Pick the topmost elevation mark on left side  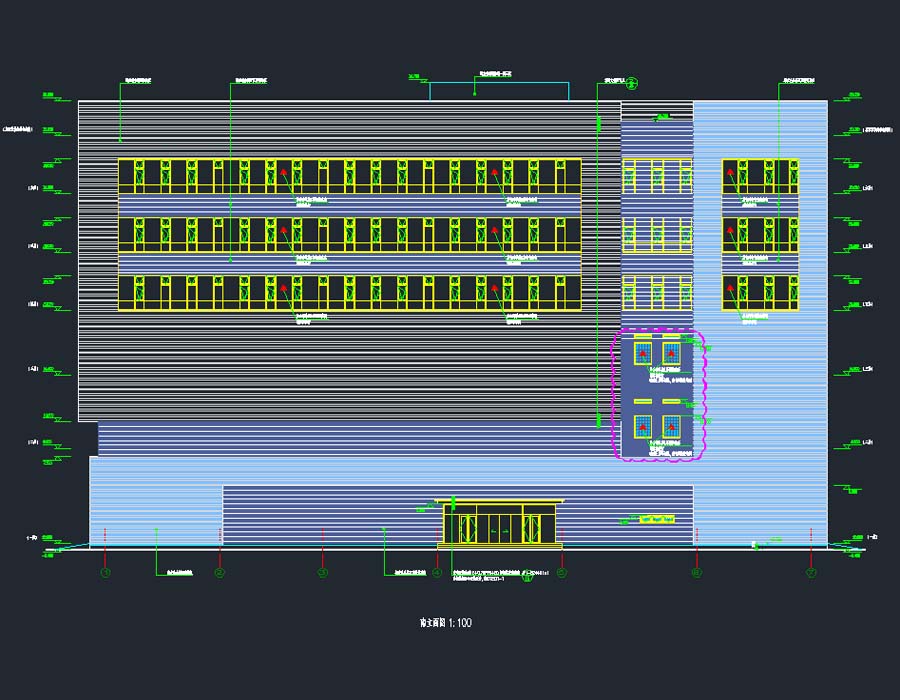[47, 96]
